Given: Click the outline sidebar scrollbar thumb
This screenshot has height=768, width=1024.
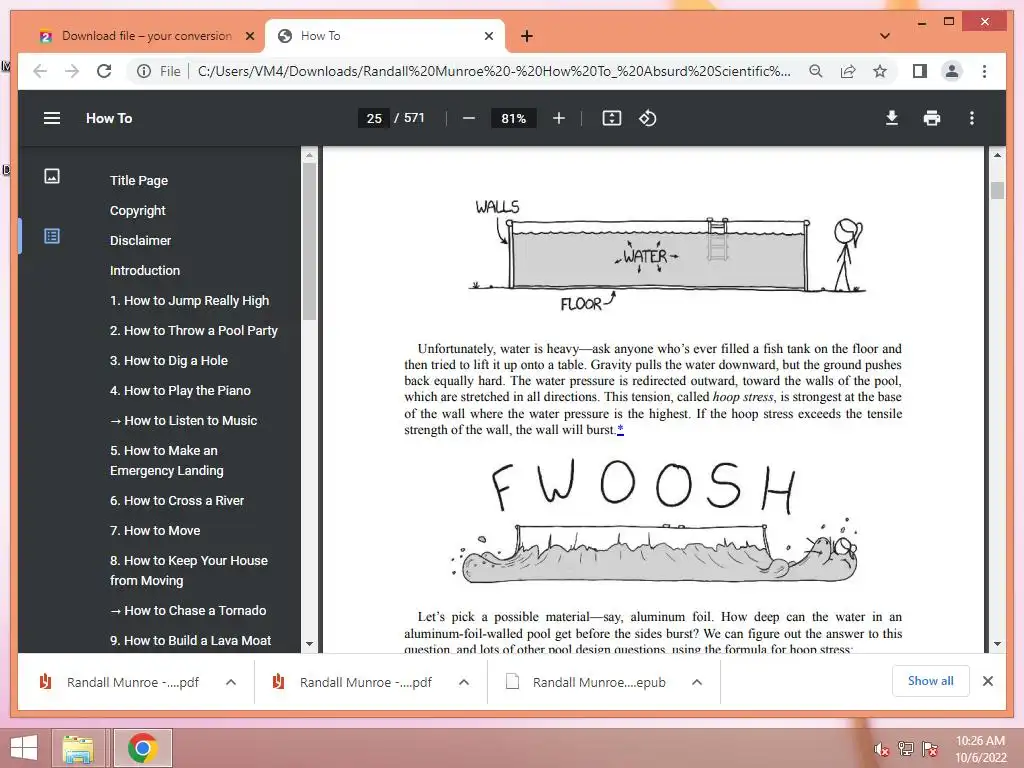Looking at the screenshot, I should coord(310,241).
